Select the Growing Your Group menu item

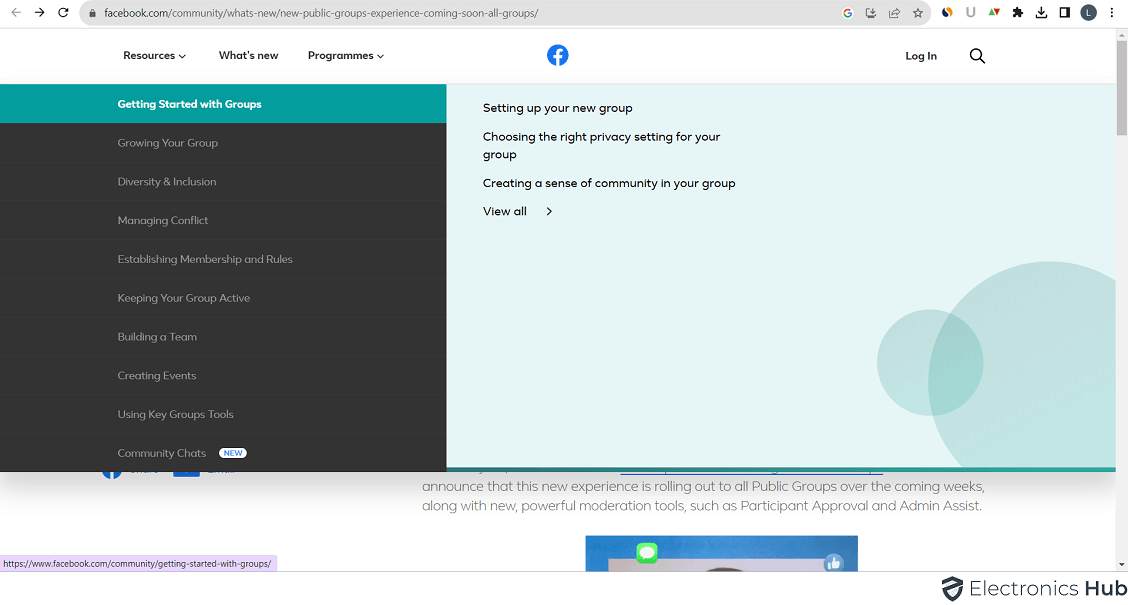point(167,143)
